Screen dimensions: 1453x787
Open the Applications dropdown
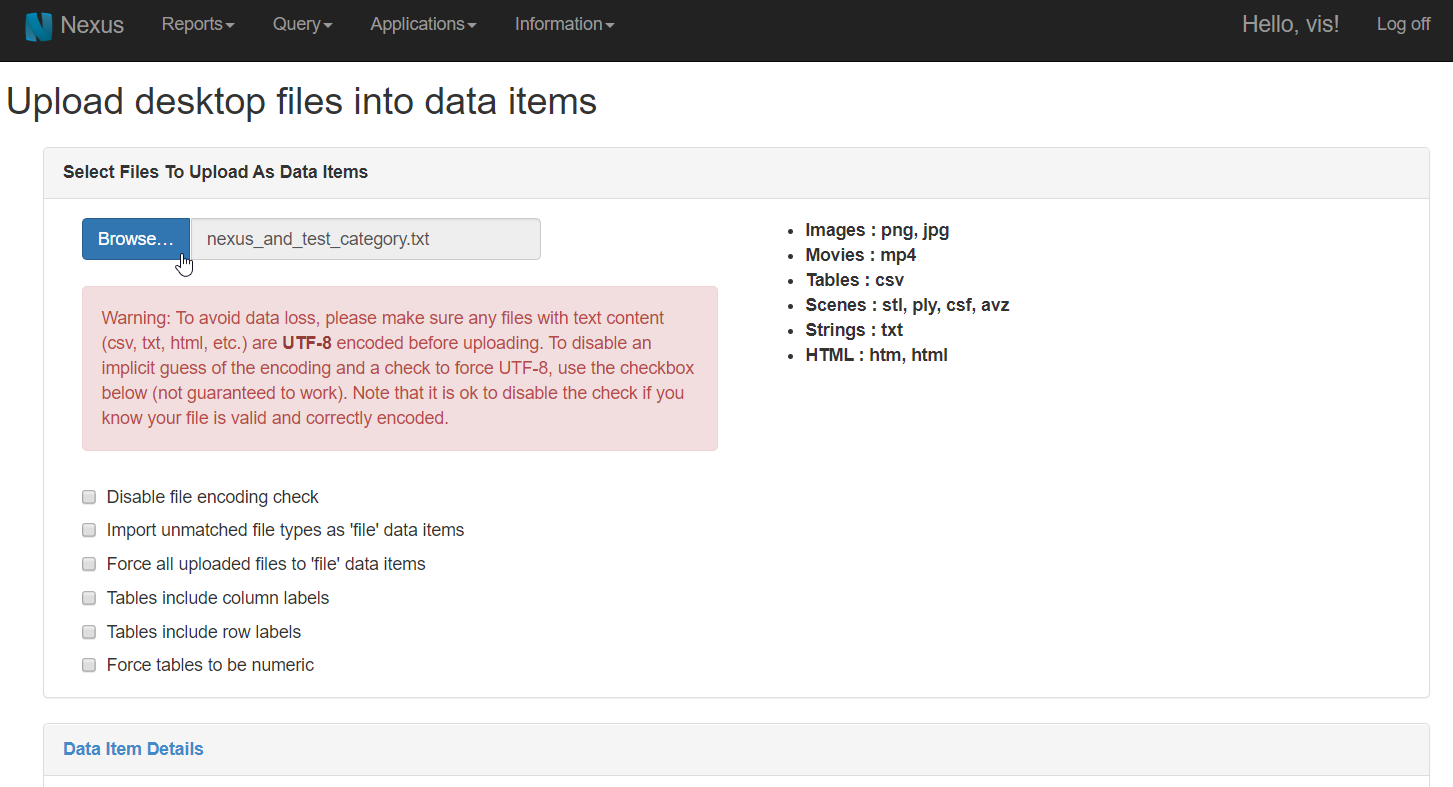(423, 24)
